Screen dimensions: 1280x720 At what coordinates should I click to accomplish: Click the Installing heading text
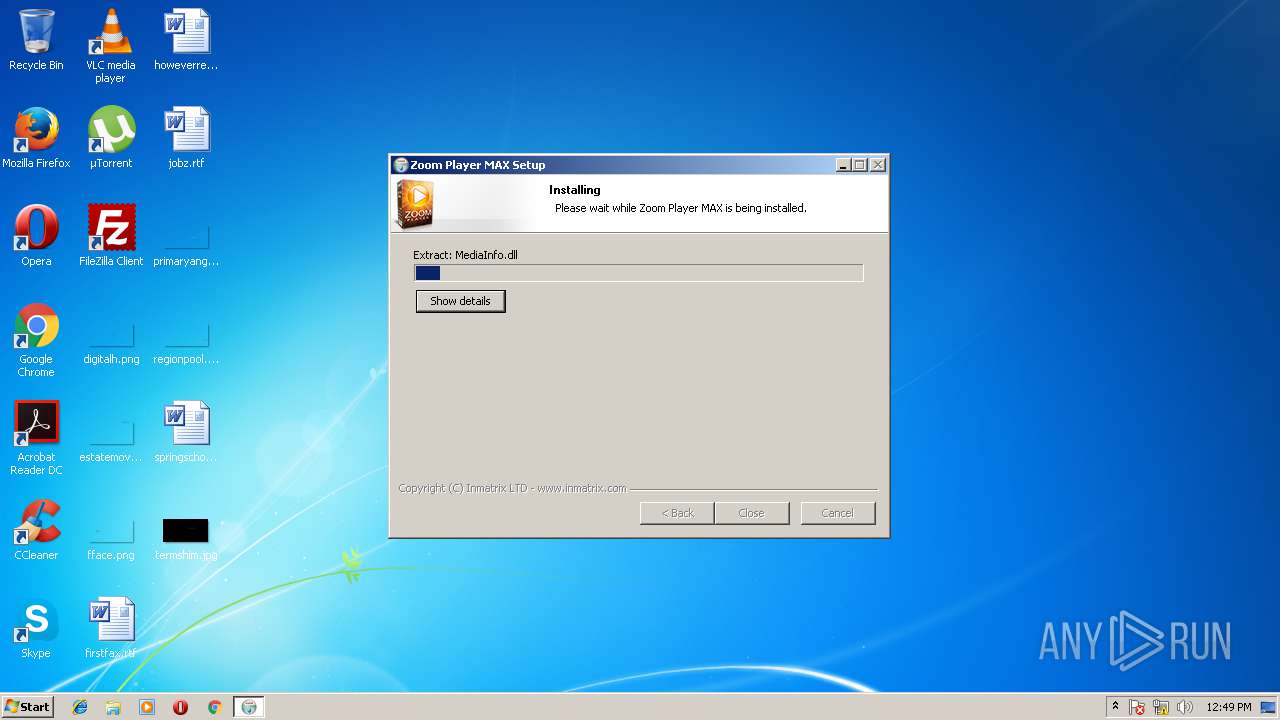tap(575, 190)
